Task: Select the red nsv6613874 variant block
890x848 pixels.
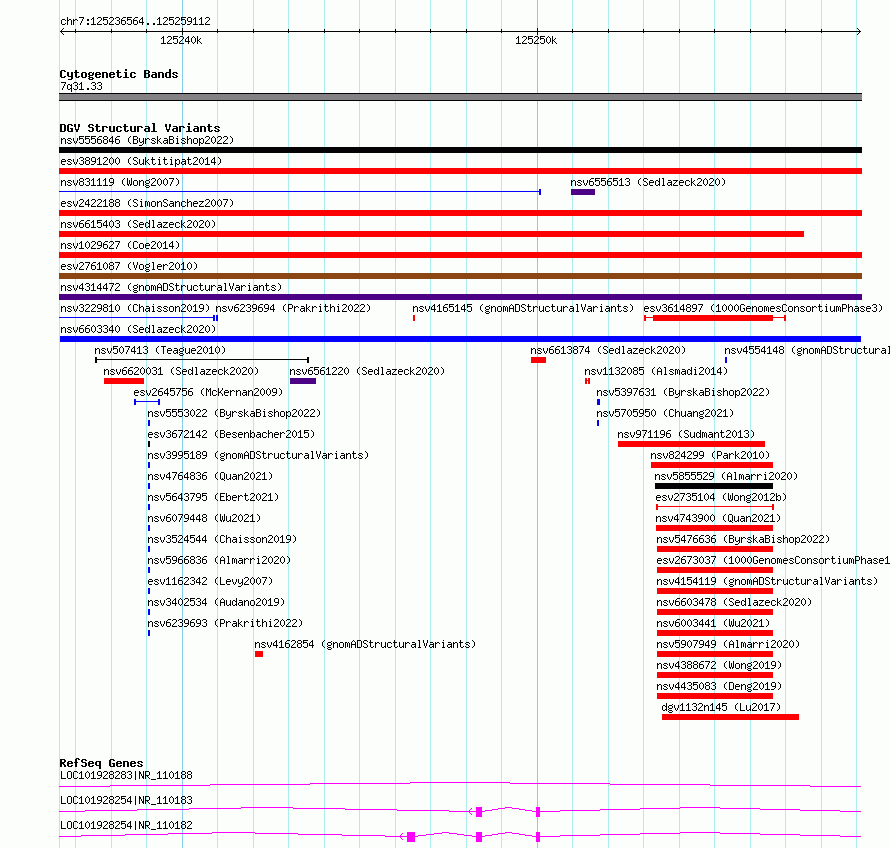Action: 539,360
